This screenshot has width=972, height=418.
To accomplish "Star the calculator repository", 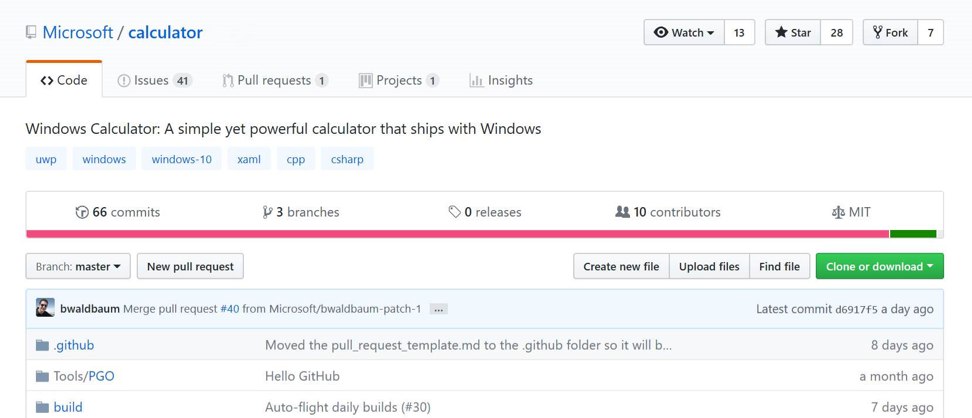I will (793, 33).
